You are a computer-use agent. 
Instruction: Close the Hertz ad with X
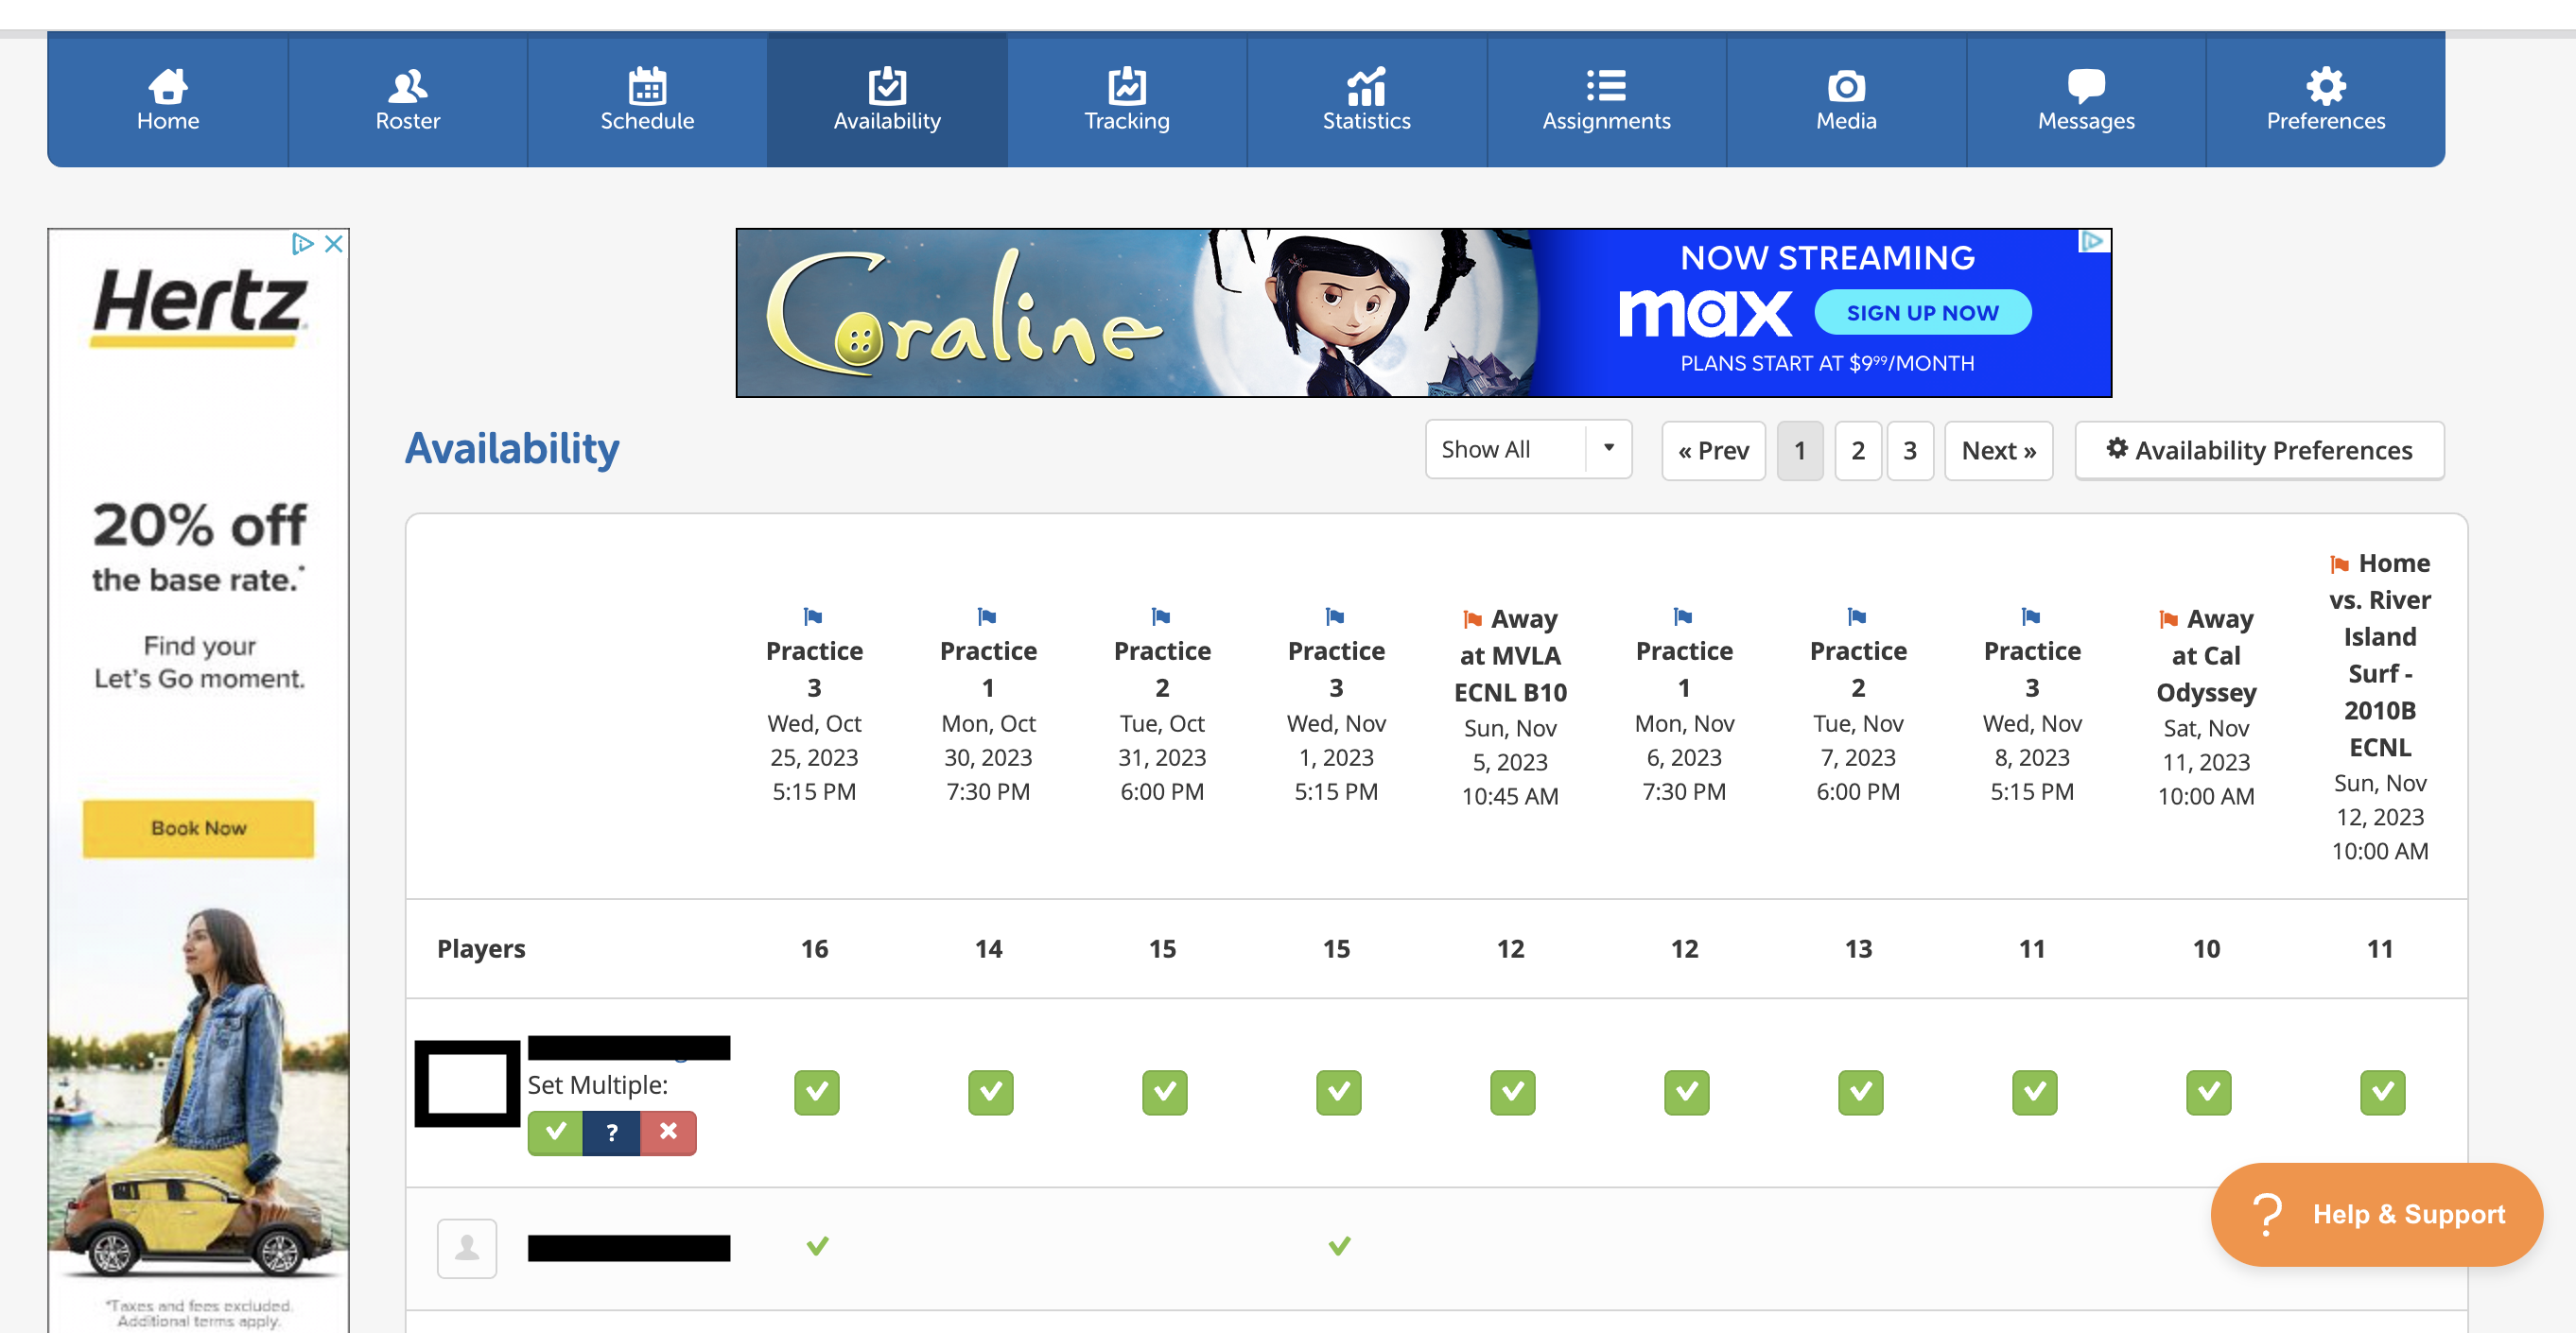coord(334,244)
